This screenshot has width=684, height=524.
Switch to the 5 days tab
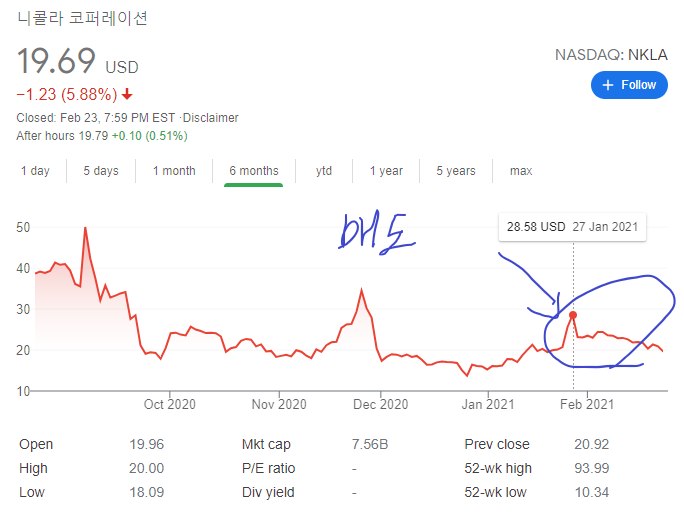[x=101, y=171]
